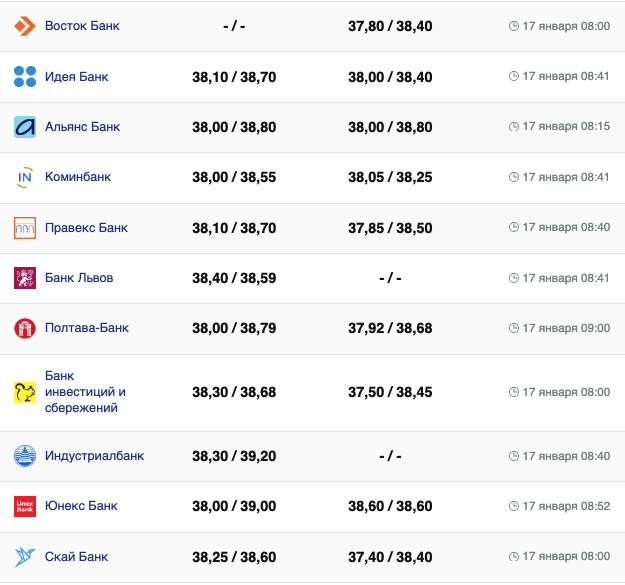Image resolution: width=625 pixels, height=585 pixels.
Task: Click the Скай Банк bird logo
Action: [x=25, y=557]
